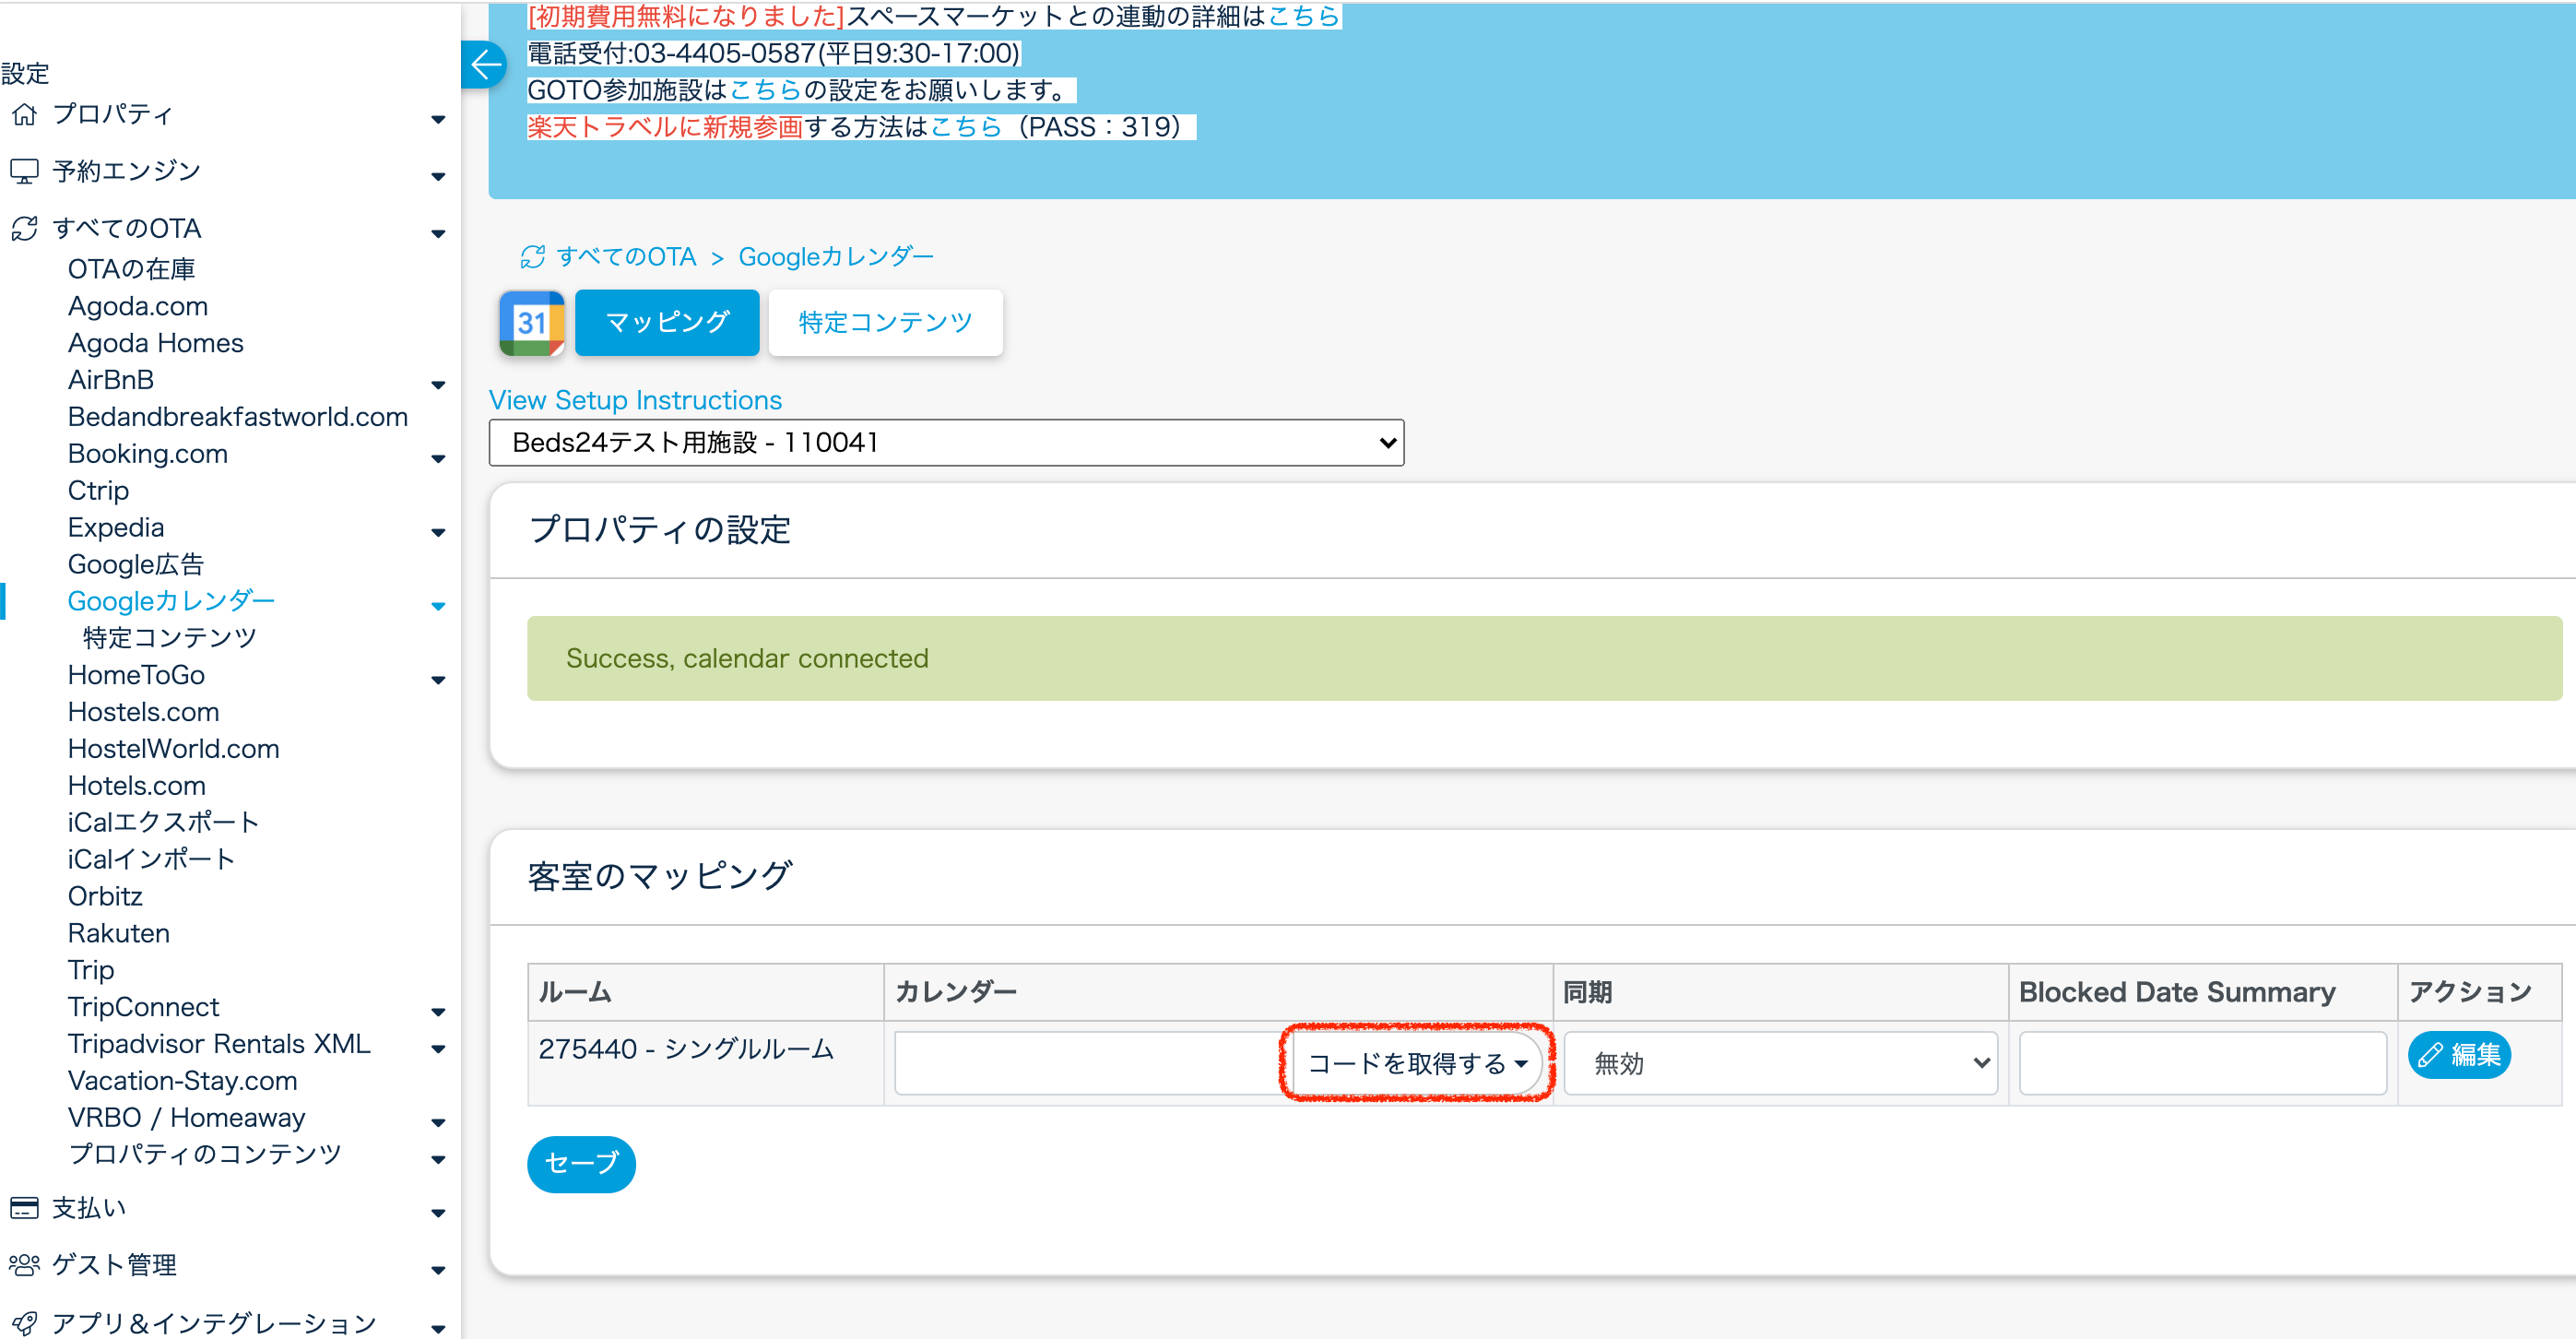Select the マッピング tab
The image size is (2576, 1339).
point(667,323)
